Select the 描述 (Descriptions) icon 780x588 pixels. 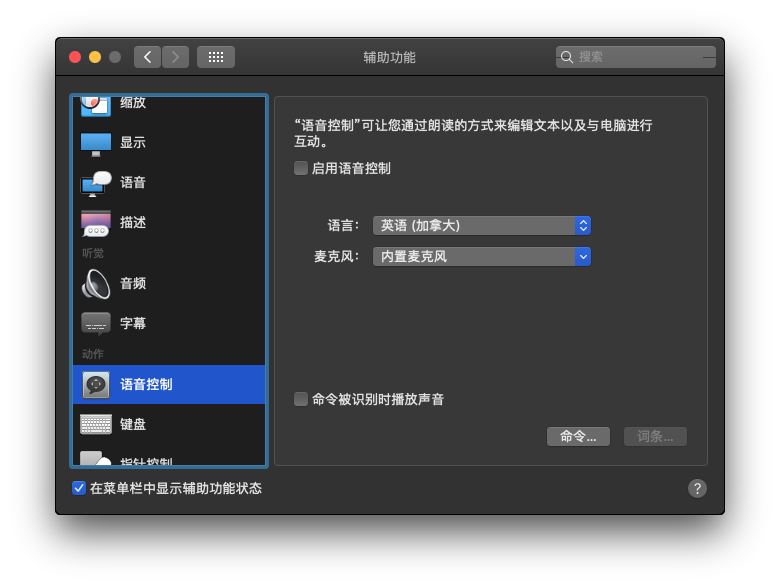(96, 223)
